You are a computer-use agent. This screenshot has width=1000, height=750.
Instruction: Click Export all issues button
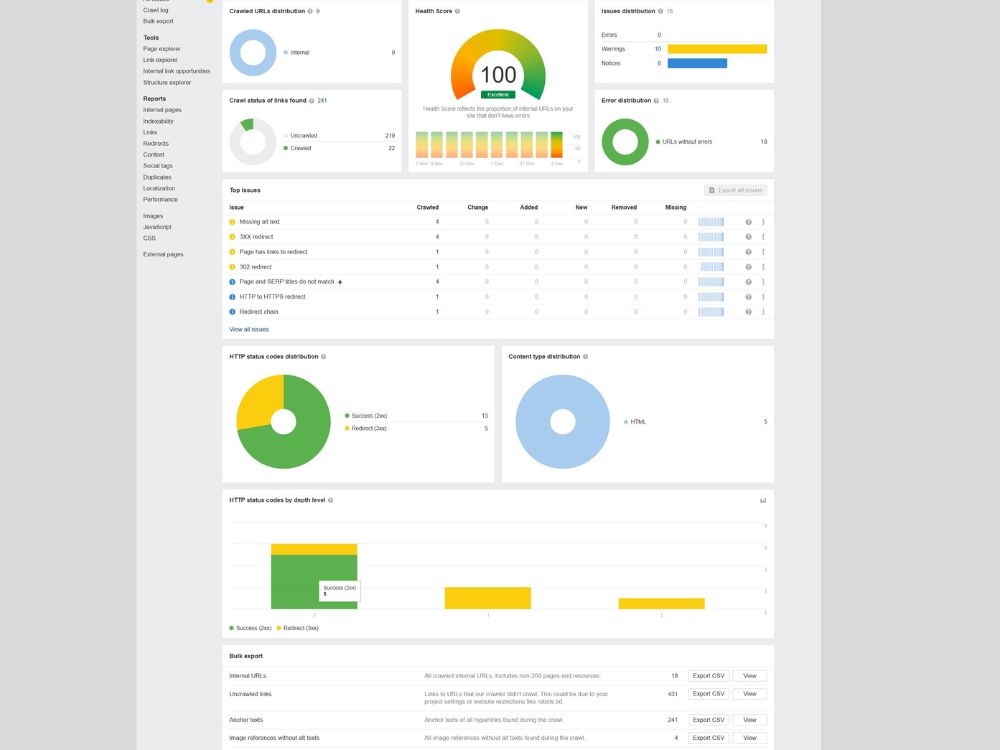coord(735,190)
